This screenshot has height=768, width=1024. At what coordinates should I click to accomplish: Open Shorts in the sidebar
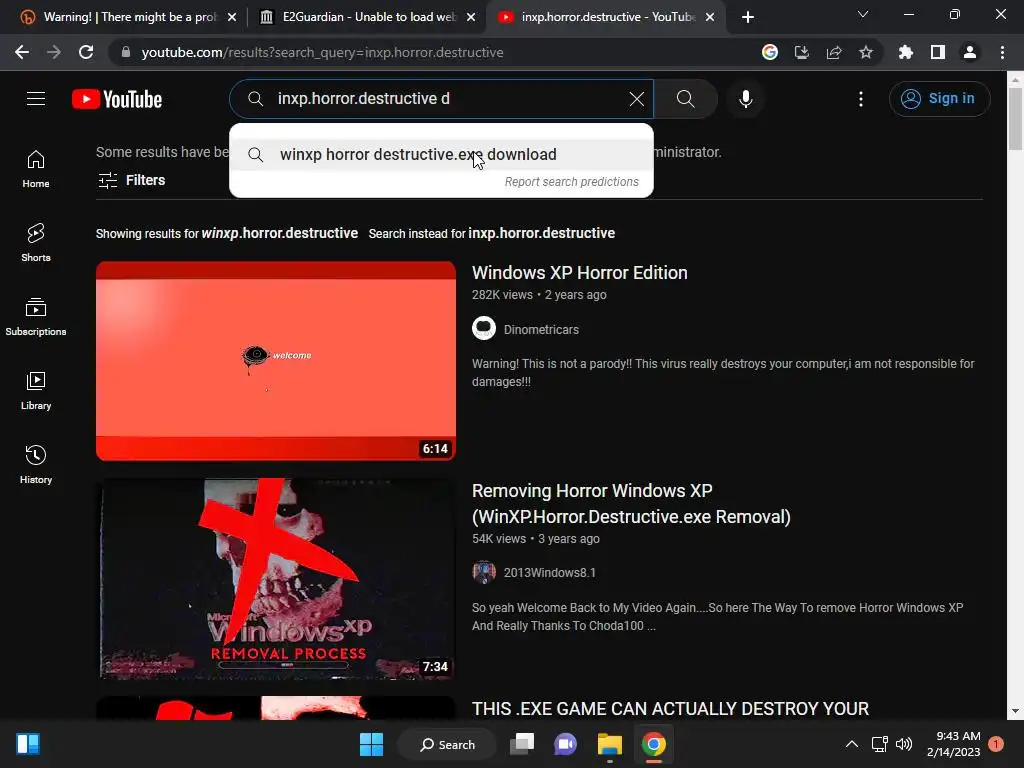click(x=36, y=243)
